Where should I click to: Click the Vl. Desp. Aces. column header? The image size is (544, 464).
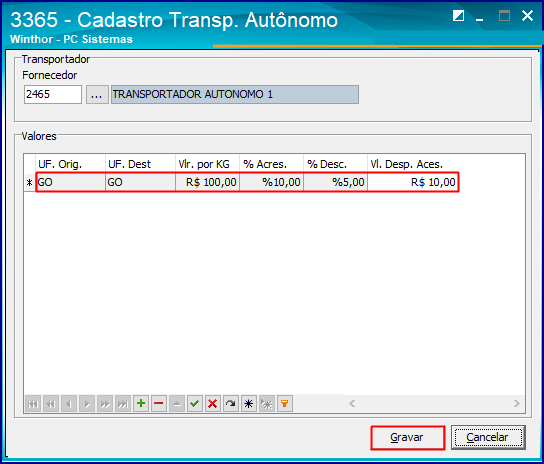[413, 164]
